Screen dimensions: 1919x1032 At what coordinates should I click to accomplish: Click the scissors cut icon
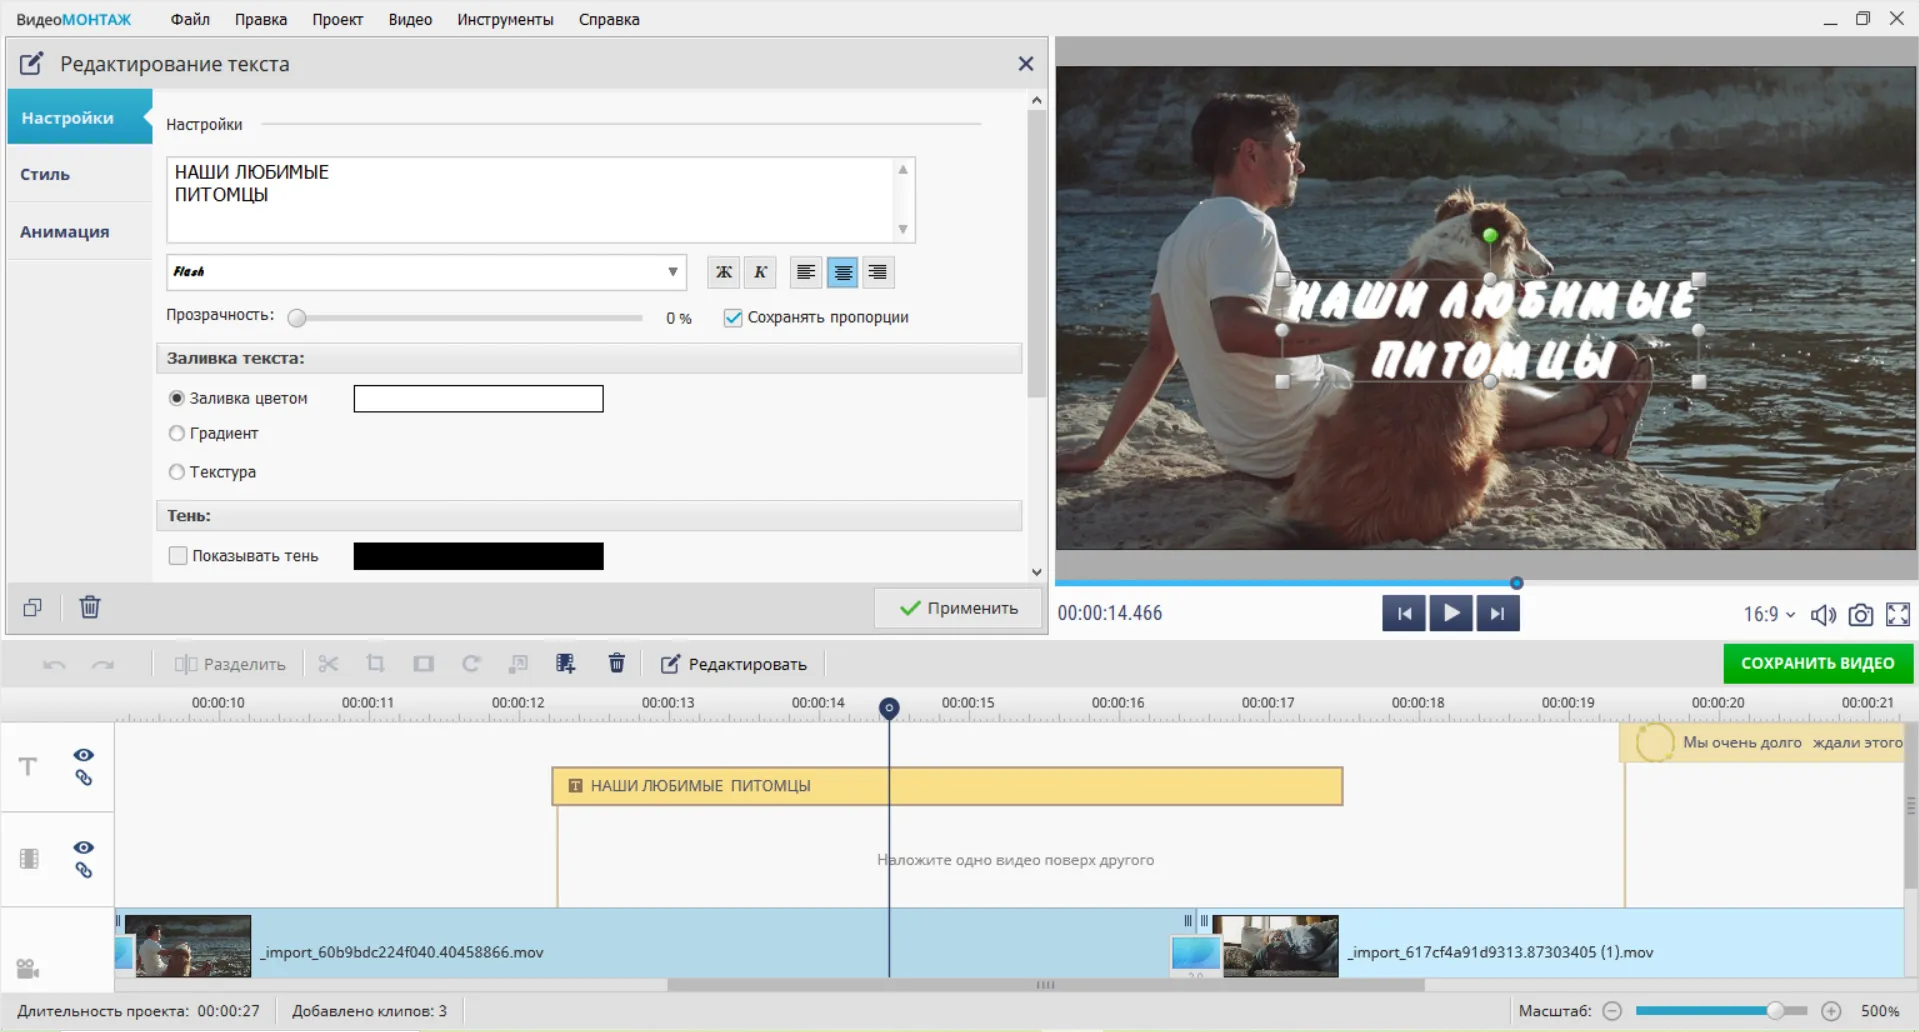pos(328,664)
